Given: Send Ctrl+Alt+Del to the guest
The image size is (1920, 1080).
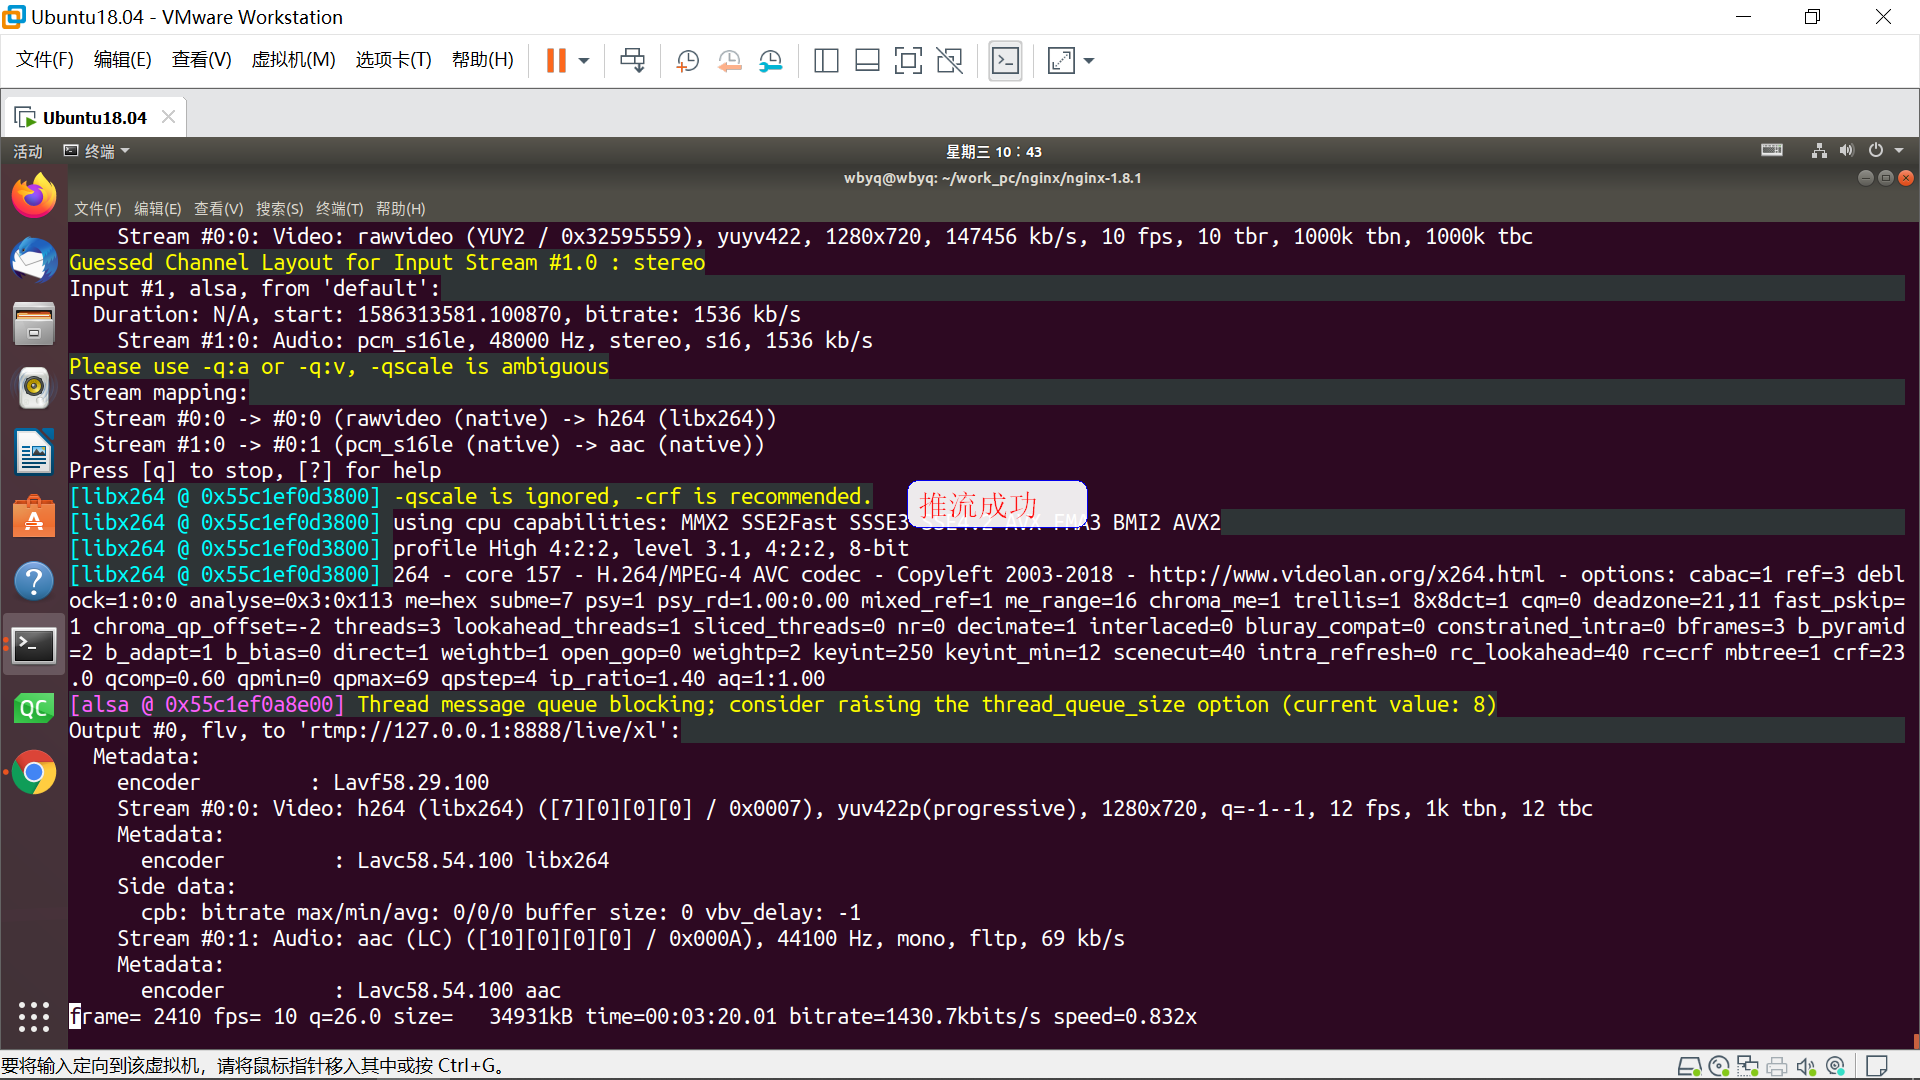Looking at the screenshot, I should pos(632,60).
